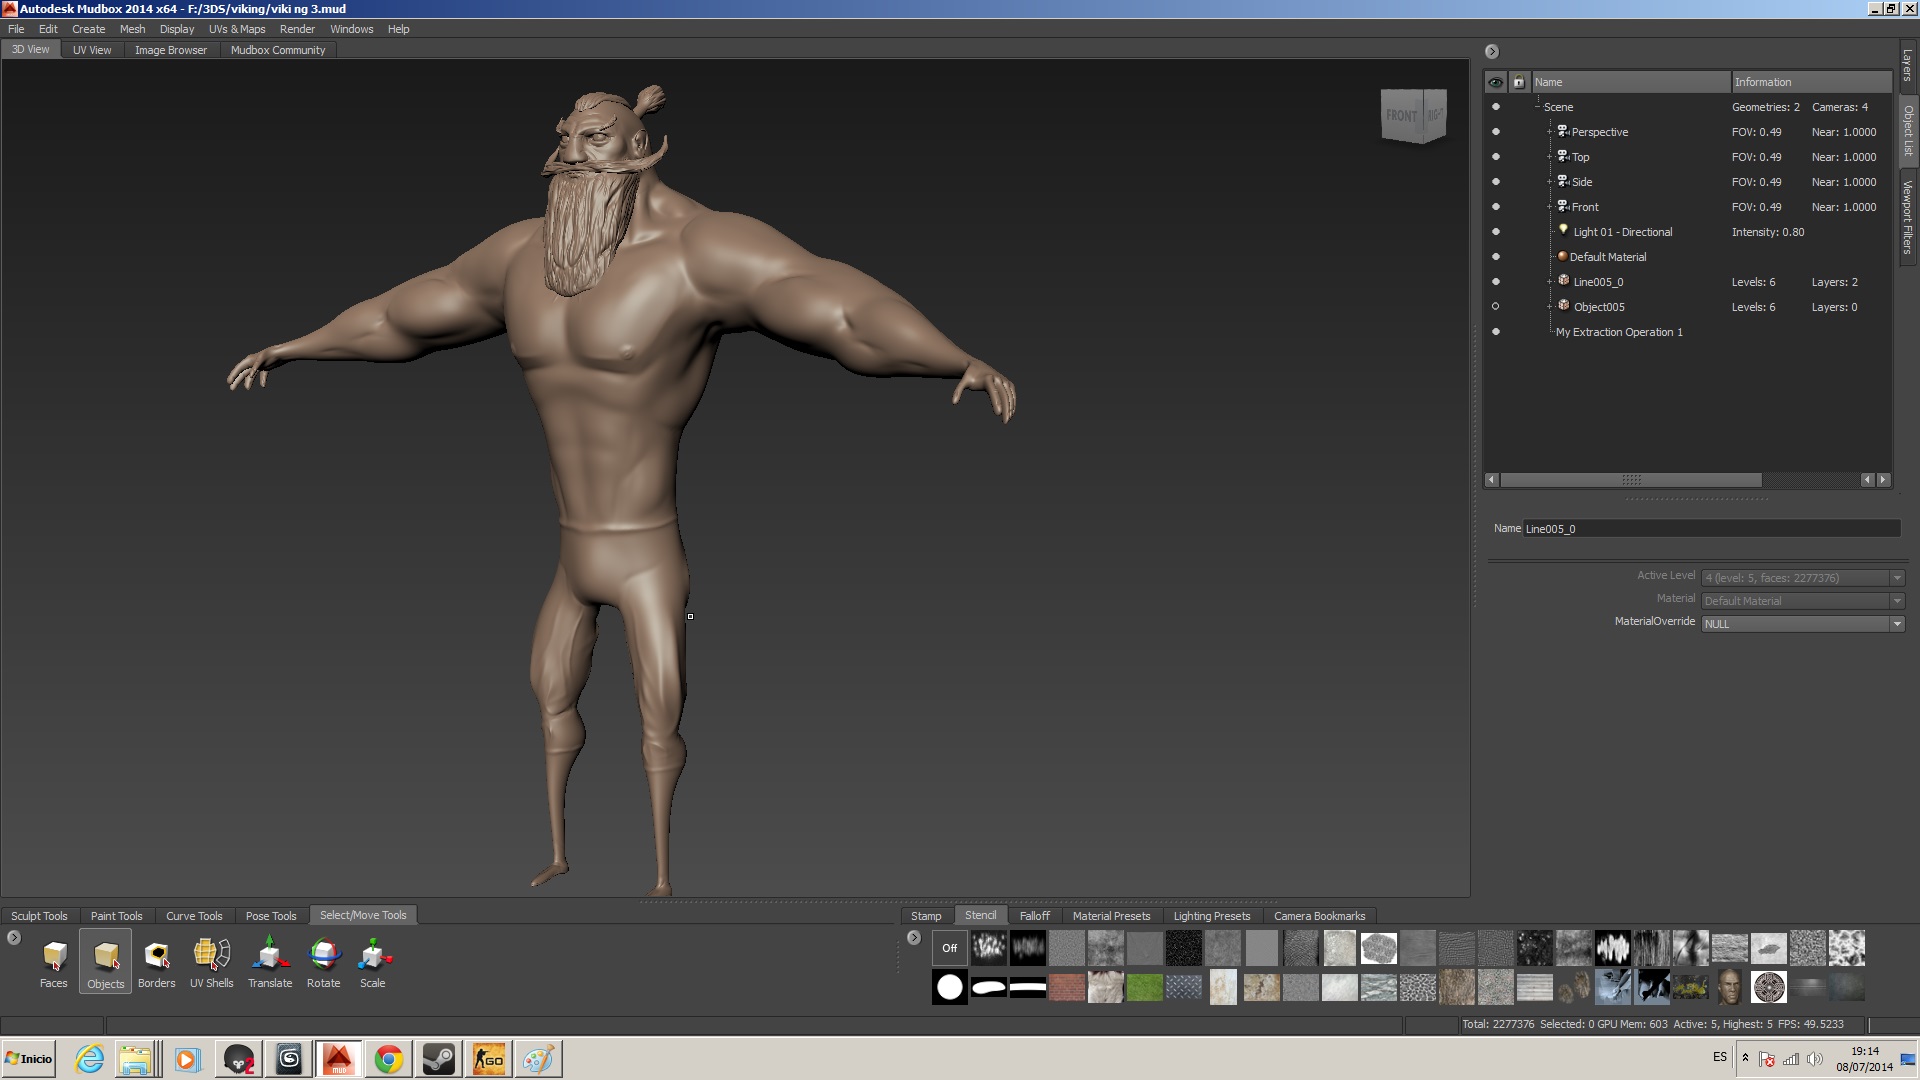Click the ViewCube navigation widget
Screen dimensions: 1920x1080
[x=1412, y=116]
